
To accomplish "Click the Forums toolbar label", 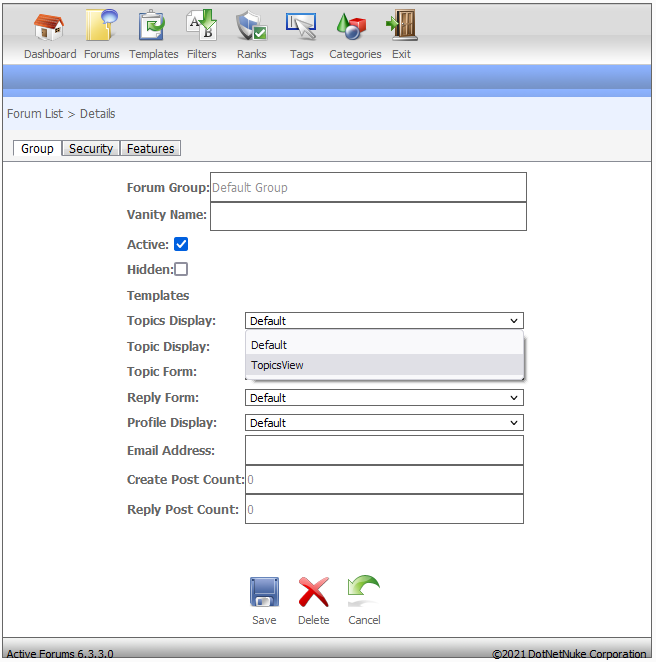I will 102,54.
